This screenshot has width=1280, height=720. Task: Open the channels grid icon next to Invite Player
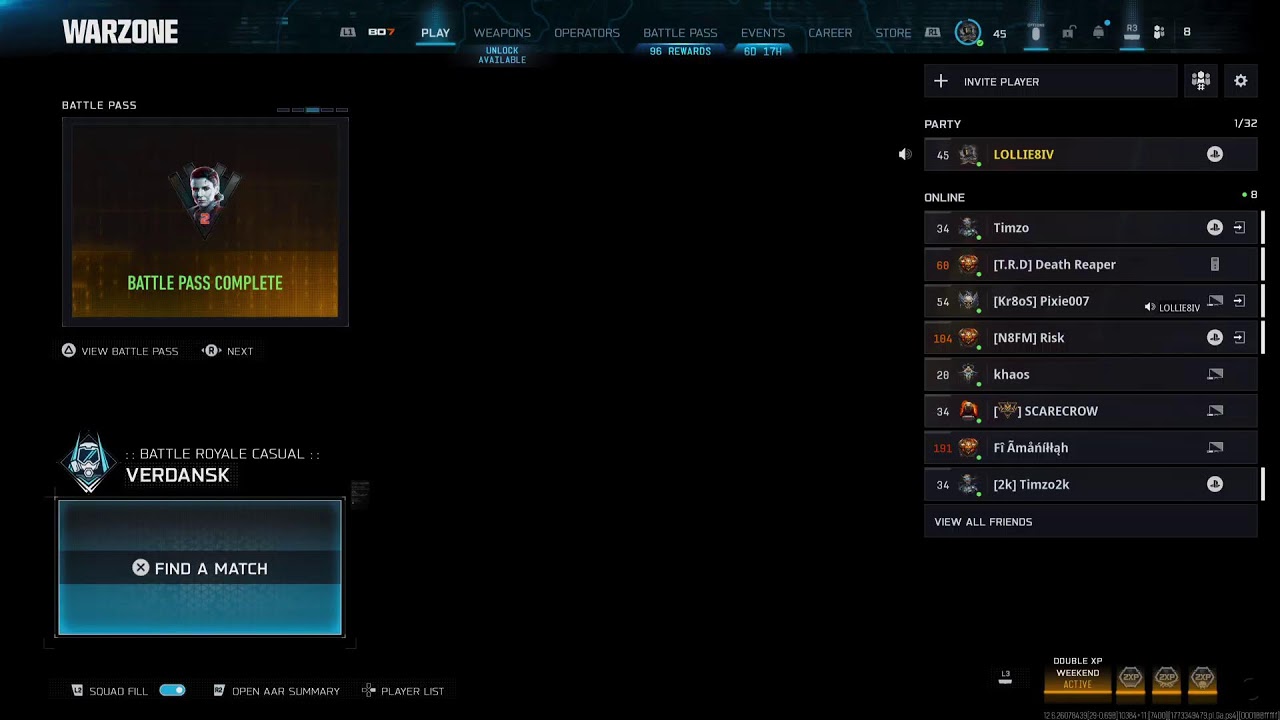pyautogui.click(x=1201, y=81)
